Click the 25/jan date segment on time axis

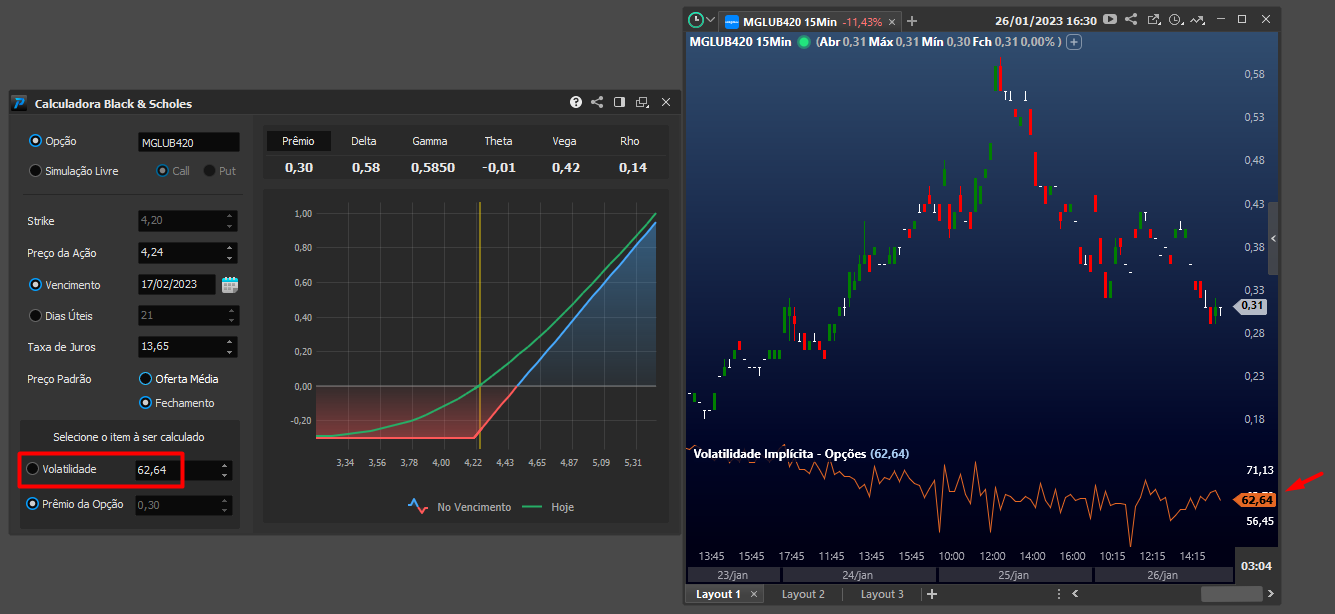1013,575
